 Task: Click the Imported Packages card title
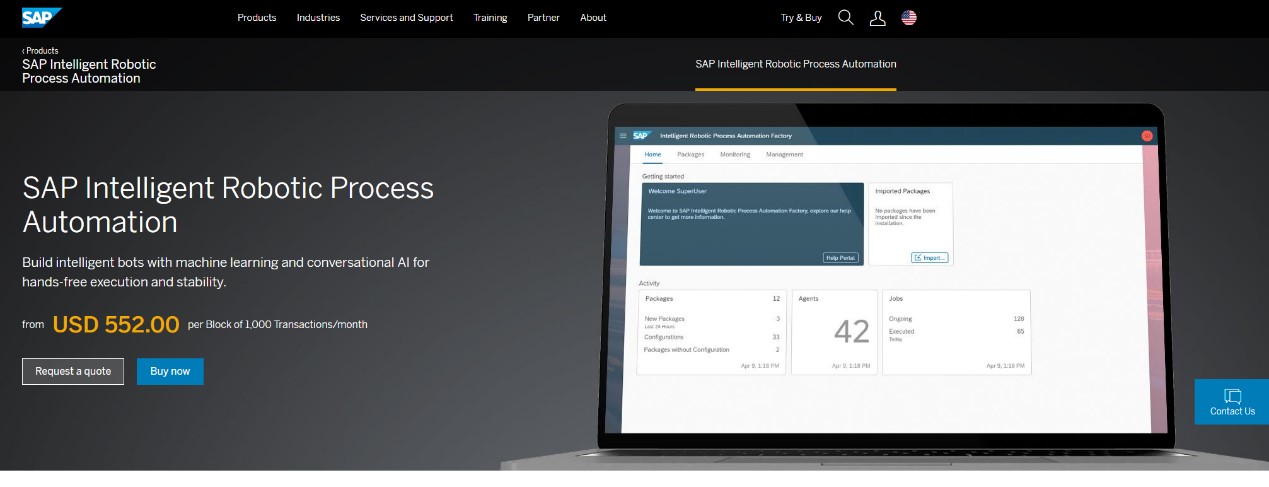(902, 190)
